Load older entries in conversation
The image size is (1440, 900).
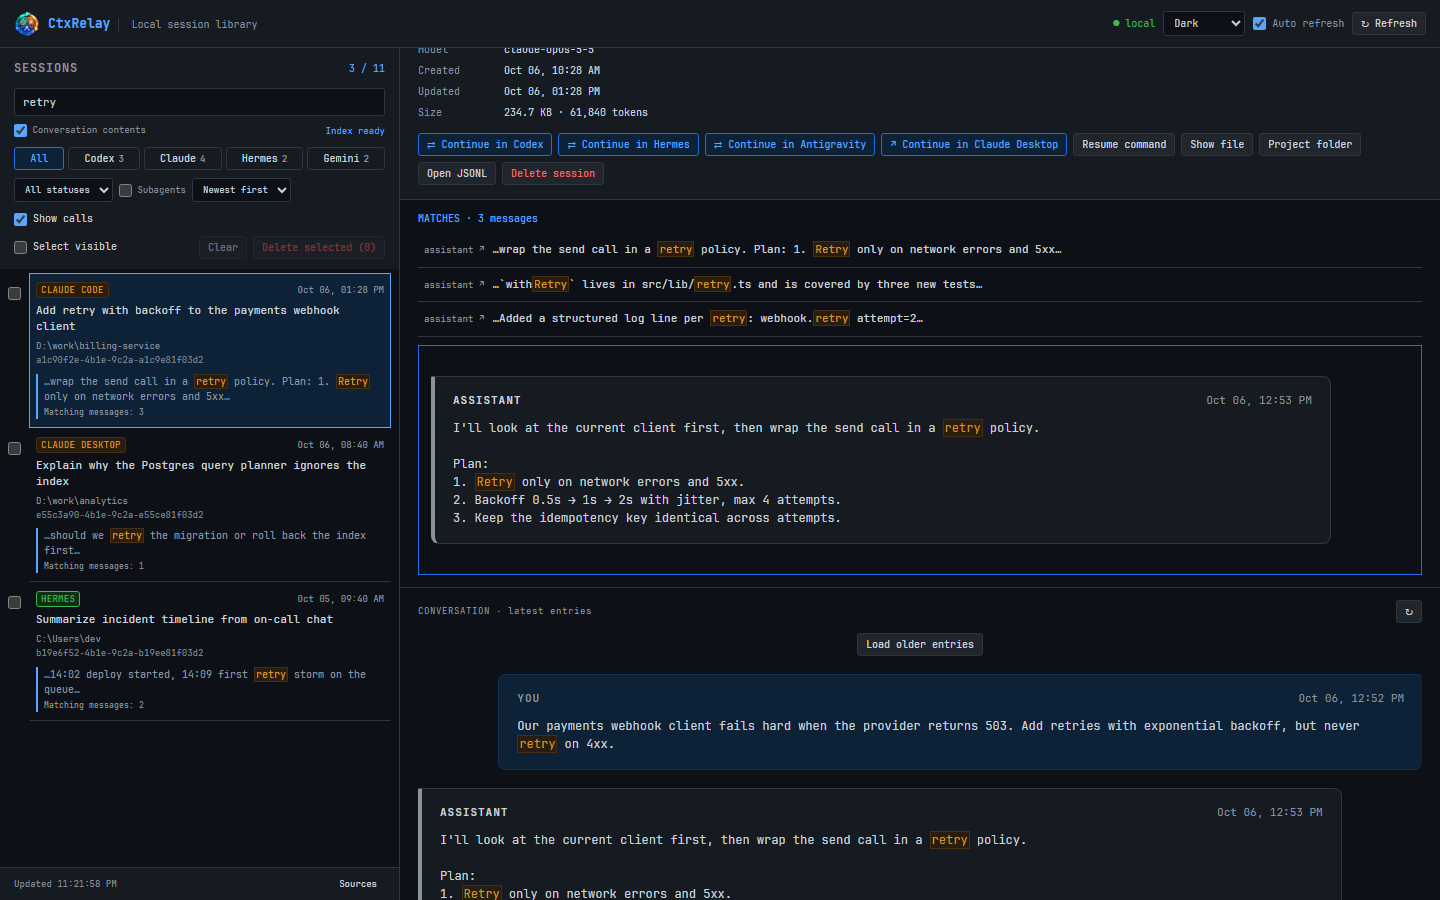point(920,645)
